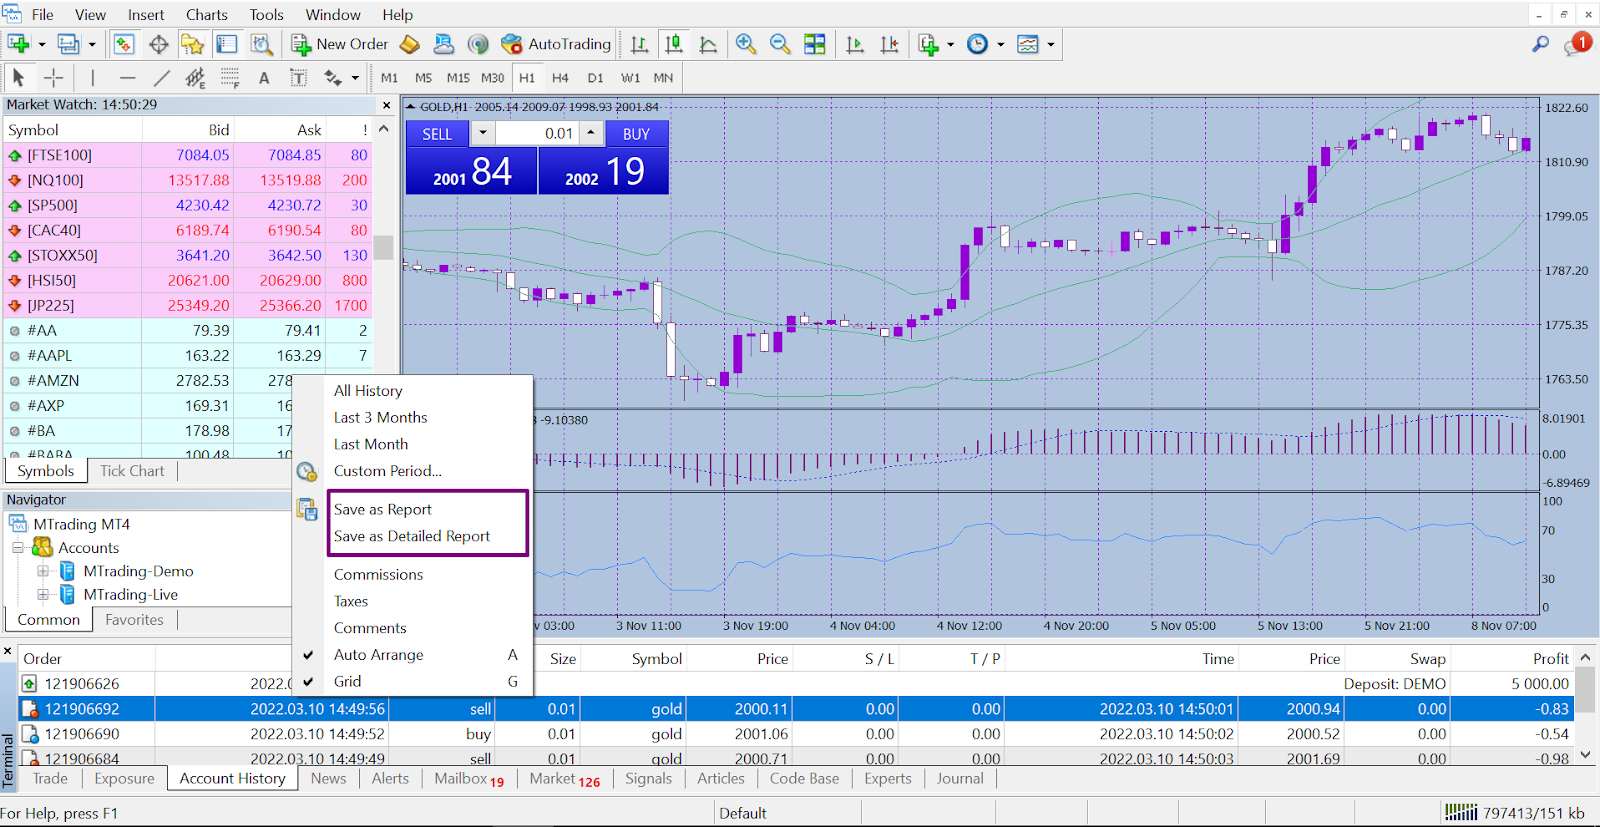Toggle the M1 timeframe button
This screenshot has height=827, width=1600.
coord(389,77)
